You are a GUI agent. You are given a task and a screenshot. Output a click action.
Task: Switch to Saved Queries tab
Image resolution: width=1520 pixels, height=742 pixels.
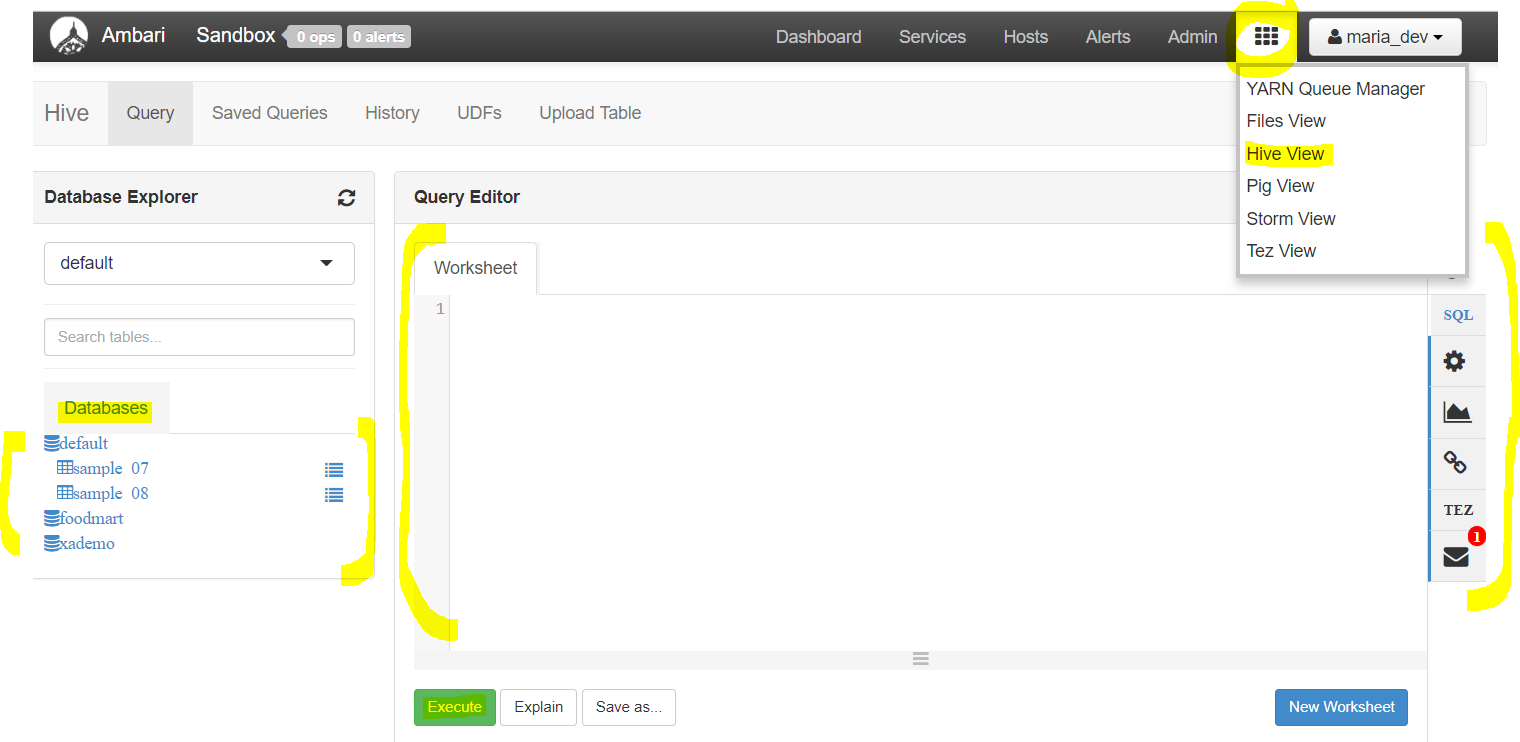point(270,113)
